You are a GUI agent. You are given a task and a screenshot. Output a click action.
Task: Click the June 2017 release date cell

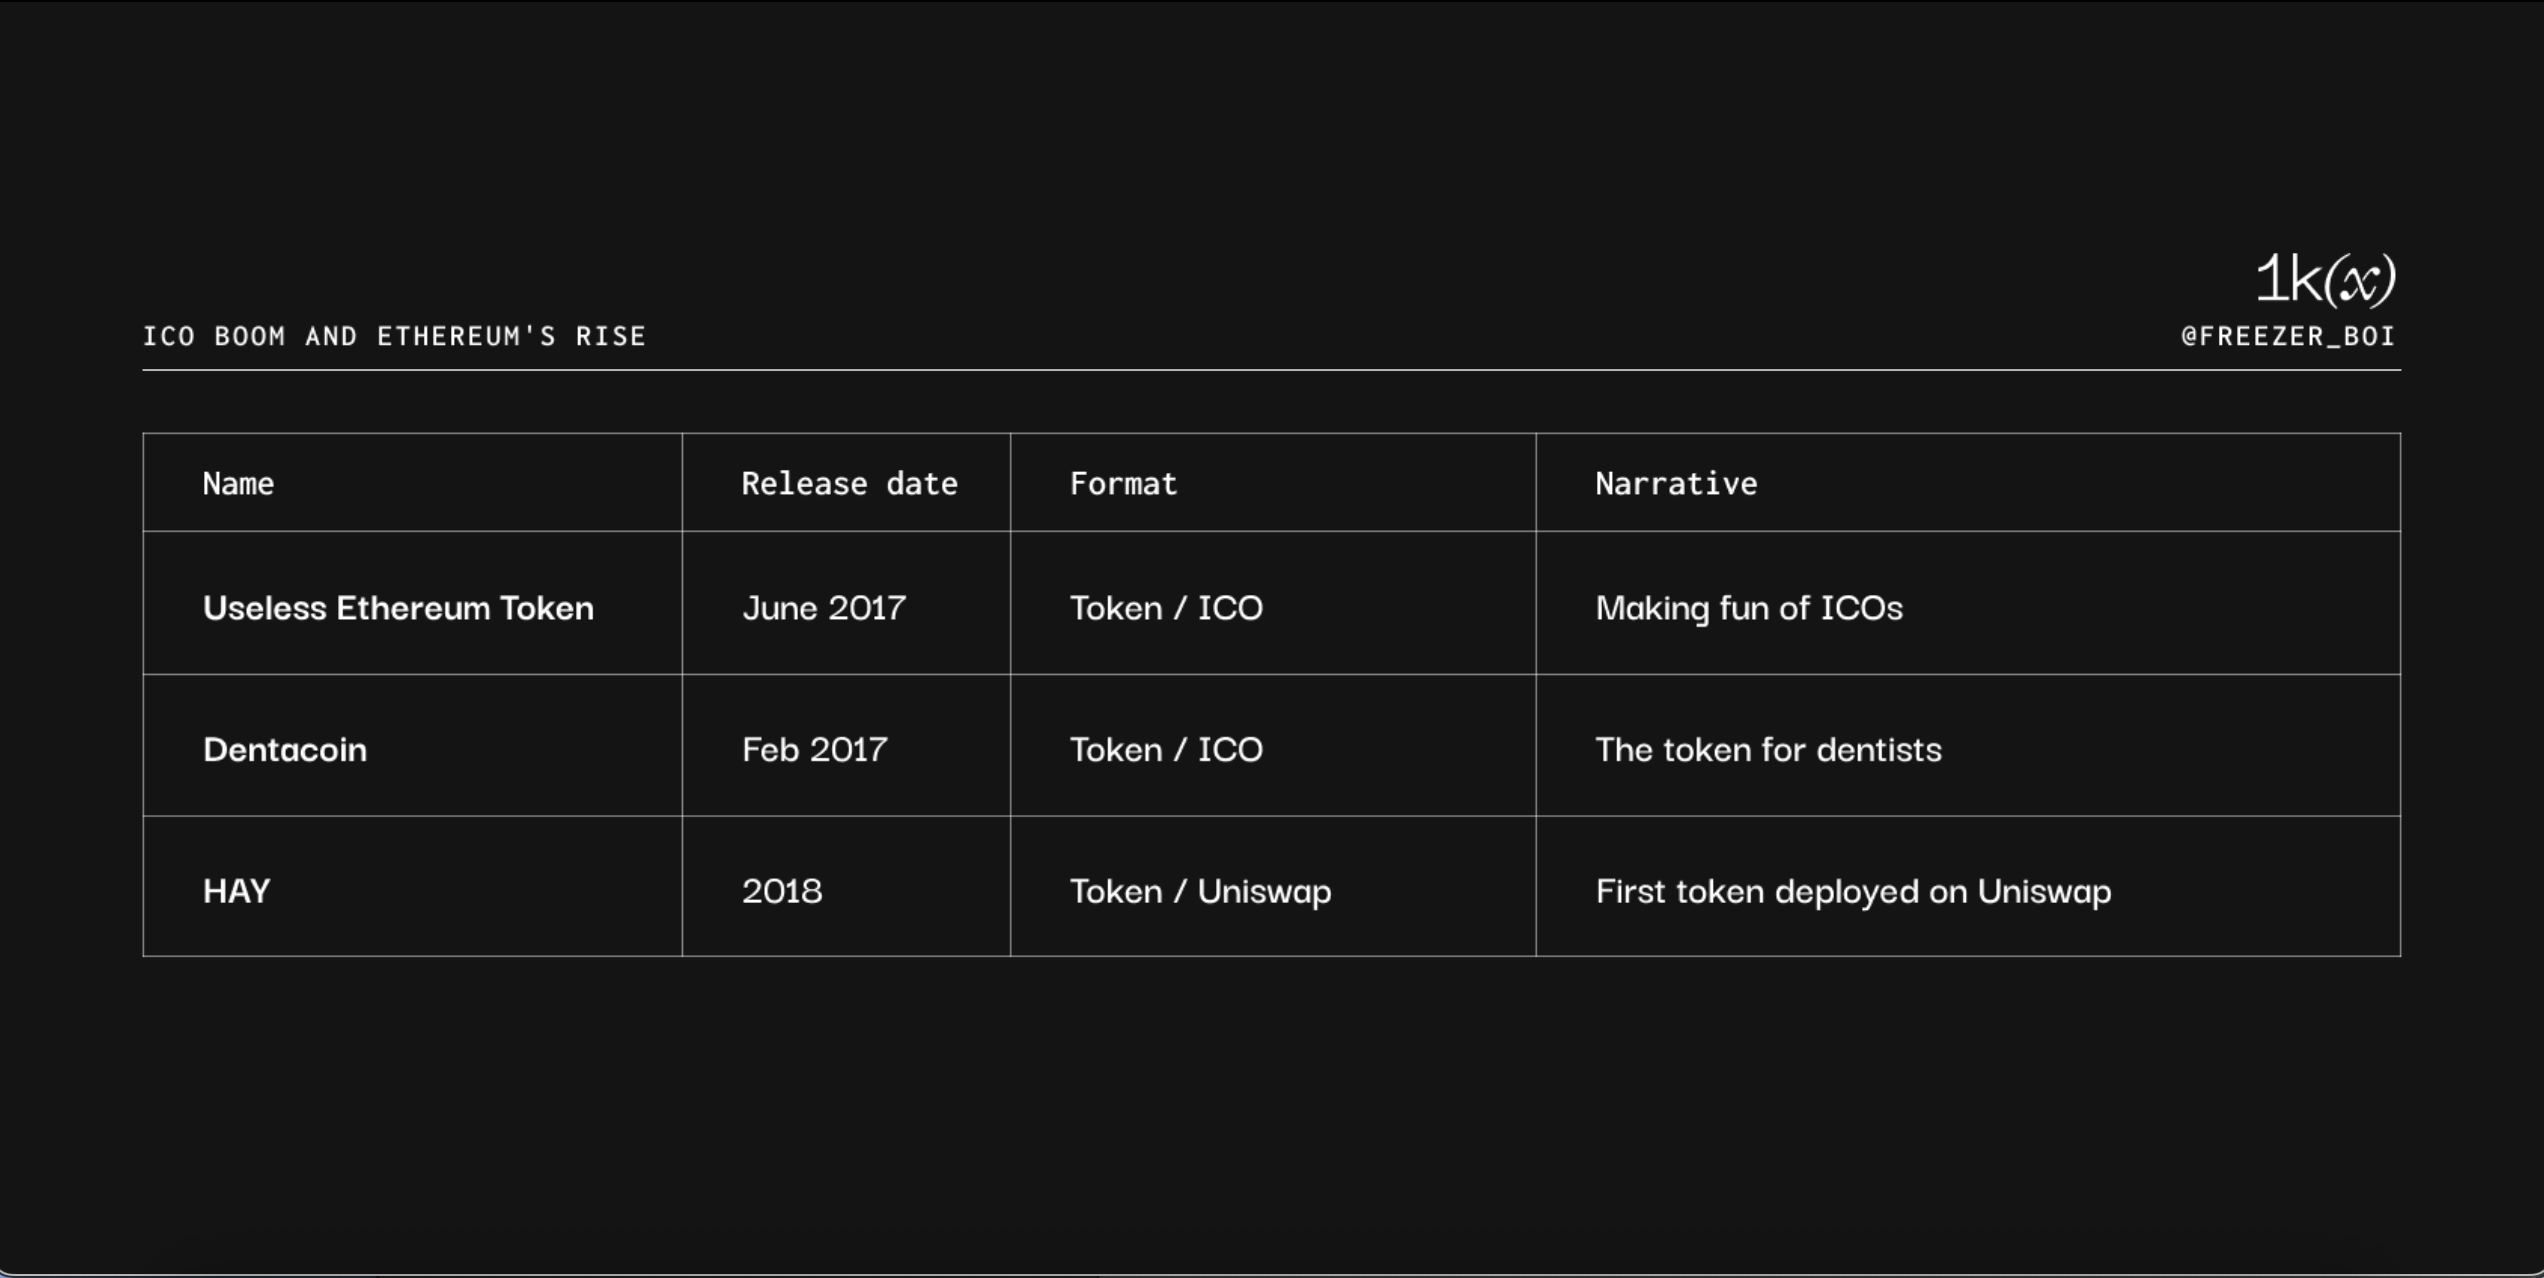[824, 608]
